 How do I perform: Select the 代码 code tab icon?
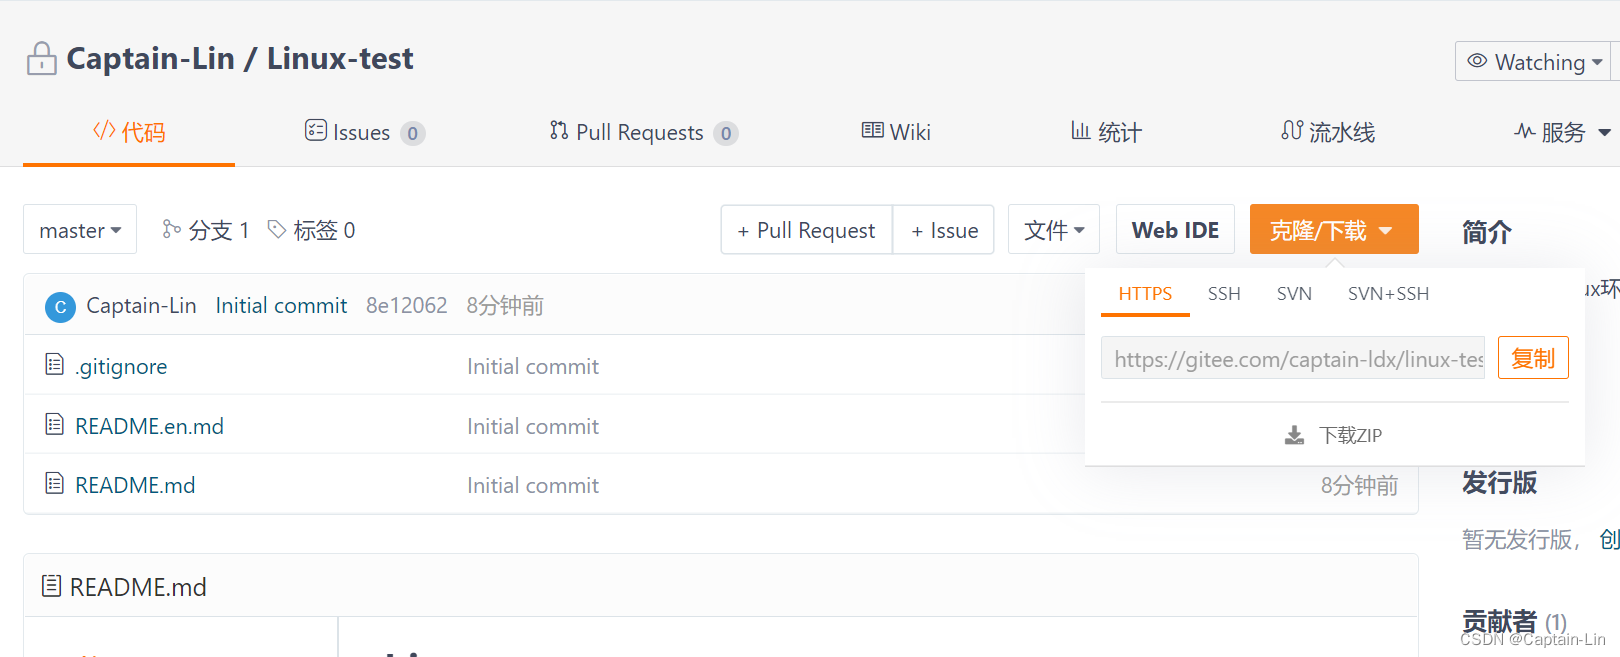pos(103,131)
